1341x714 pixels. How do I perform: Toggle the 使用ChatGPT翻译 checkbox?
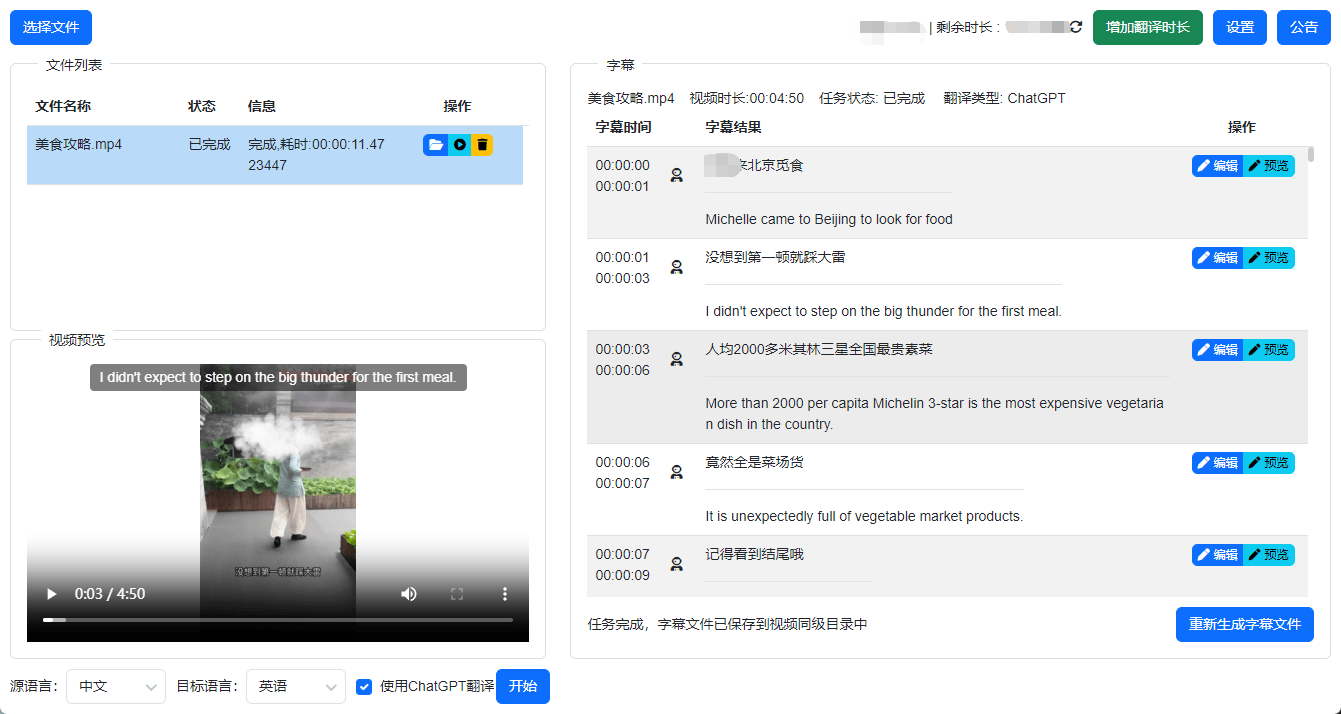[x=364, y=687]
